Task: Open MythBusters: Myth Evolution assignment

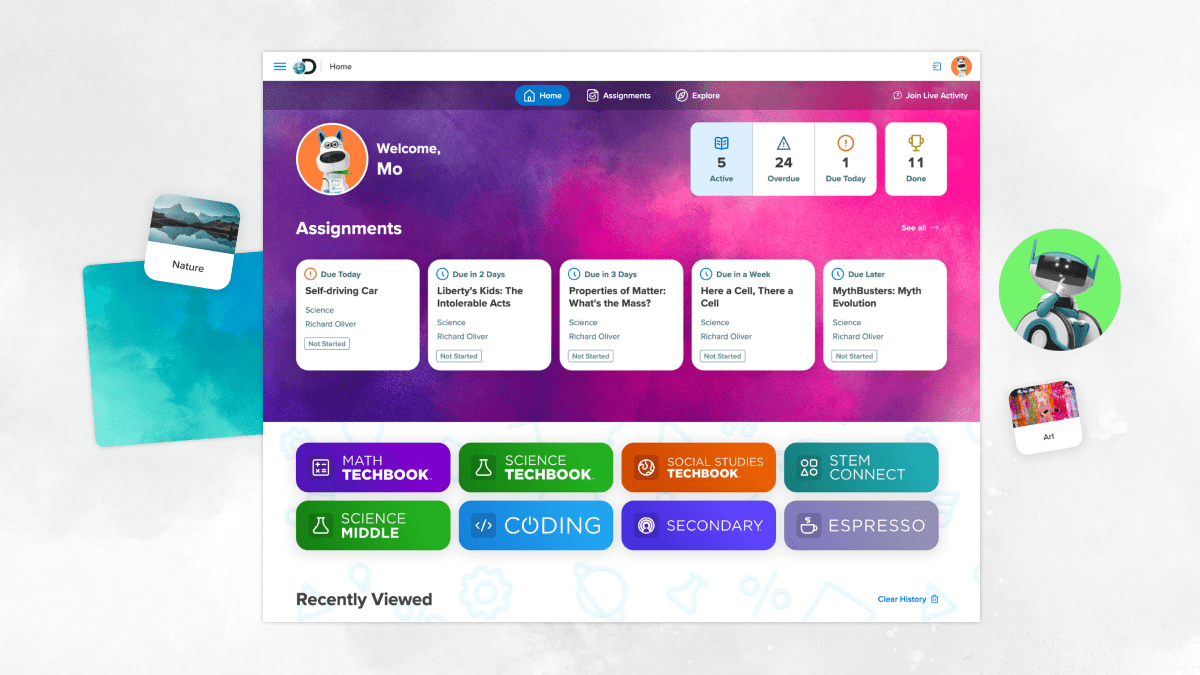Action: [x=885, y=315]
